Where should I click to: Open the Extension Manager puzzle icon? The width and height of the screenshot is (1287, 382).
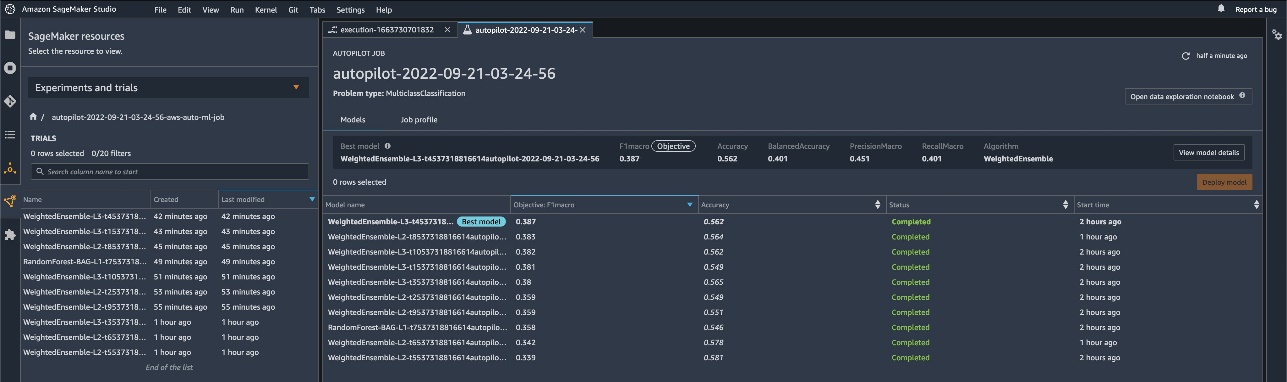click(10, 235)
